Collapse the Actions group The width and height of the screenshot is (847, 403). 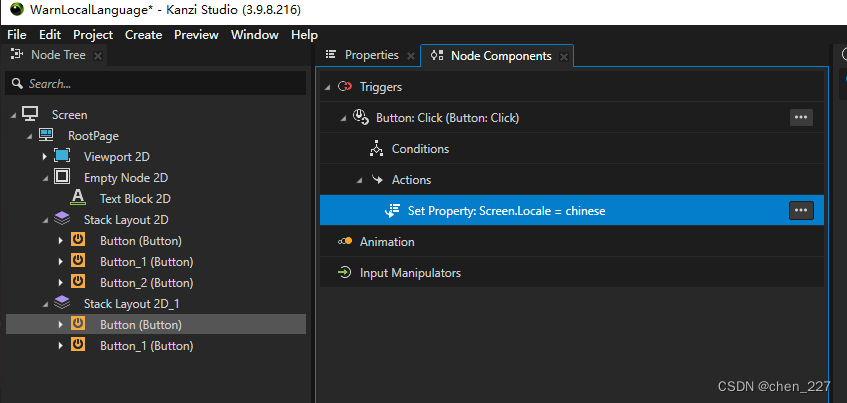[x=359, y=180]
